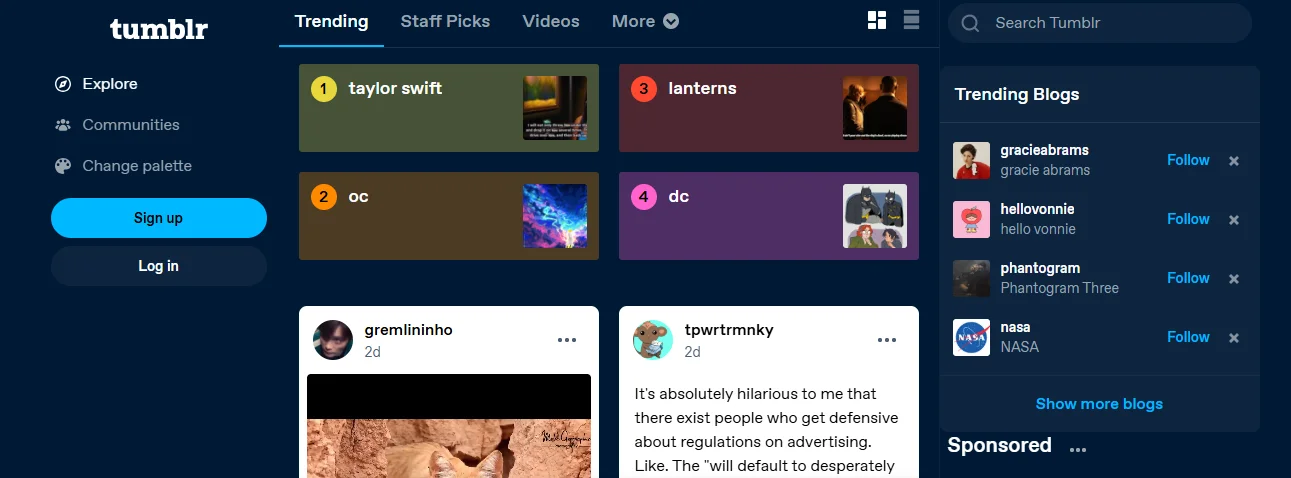Click the nasa blog name
The height and width of the screenshot is (478, 1291).
(1015, 327)
